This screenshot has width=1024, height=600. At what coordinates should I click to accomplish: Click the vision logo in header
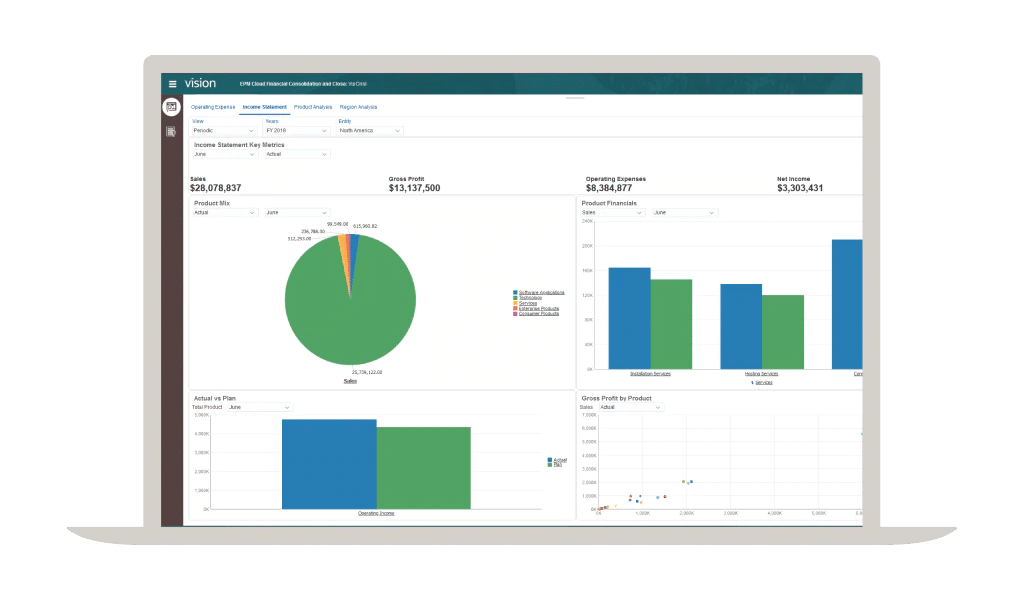[x=200, y=84]
